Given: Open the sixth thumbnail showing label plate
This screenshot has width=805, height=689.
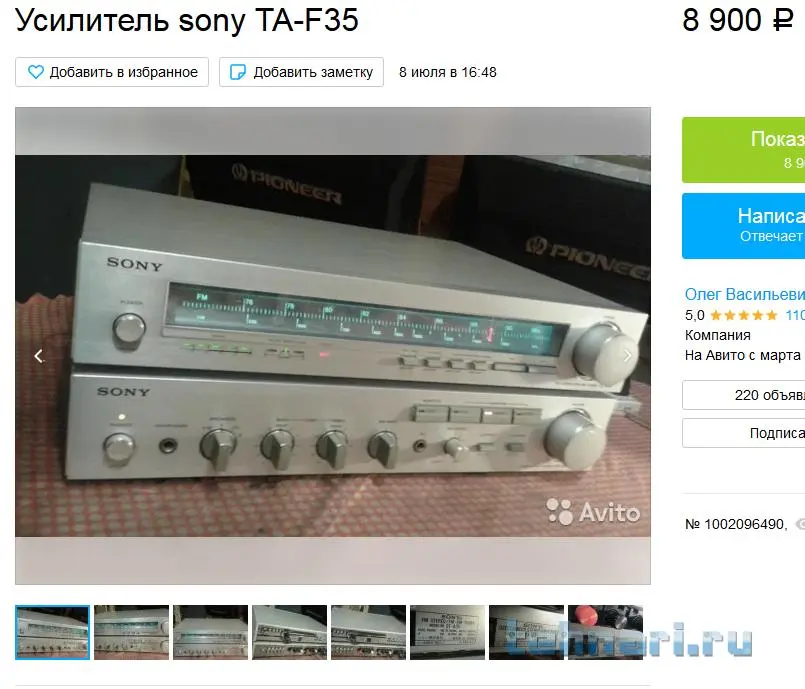Looking at the screenshot, I should 448,632.
